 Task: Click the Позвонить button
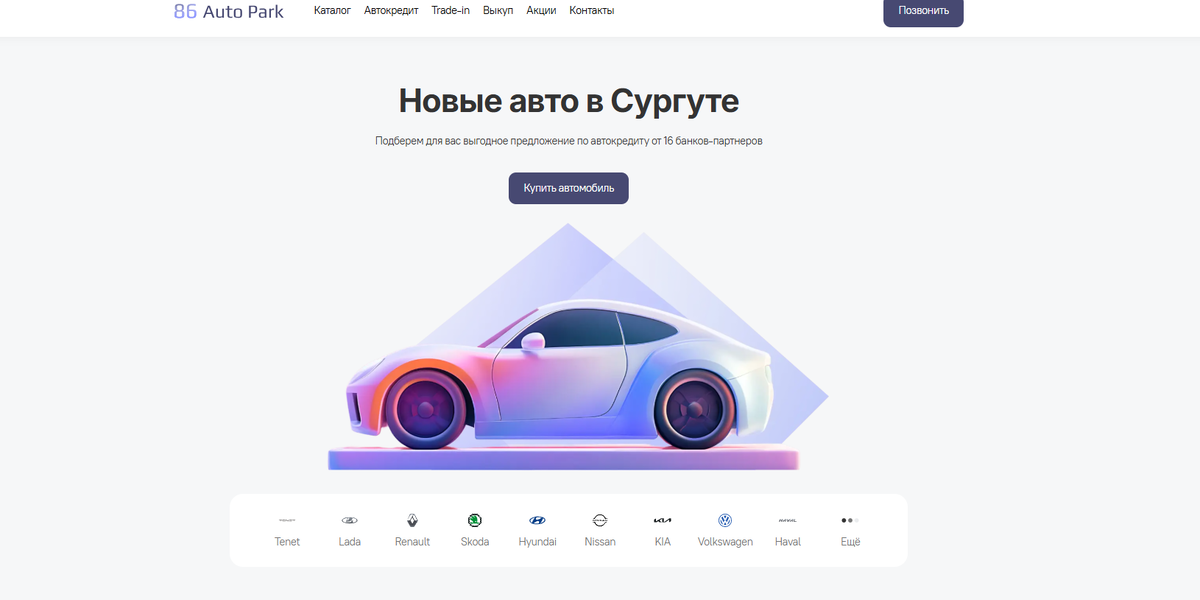click(x=923, y=11)
